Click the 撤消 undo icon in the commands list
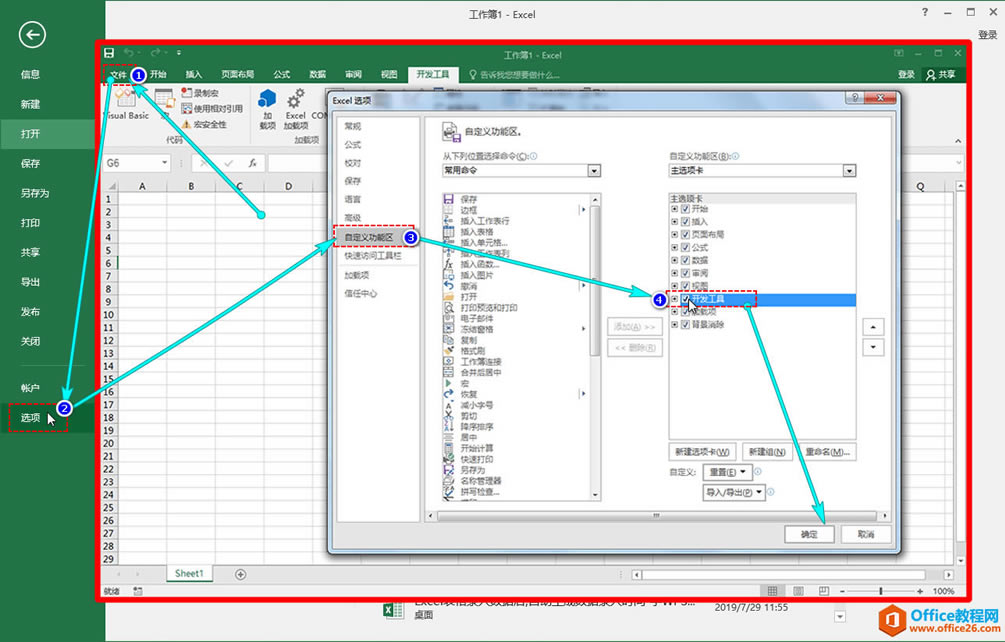 449,286
